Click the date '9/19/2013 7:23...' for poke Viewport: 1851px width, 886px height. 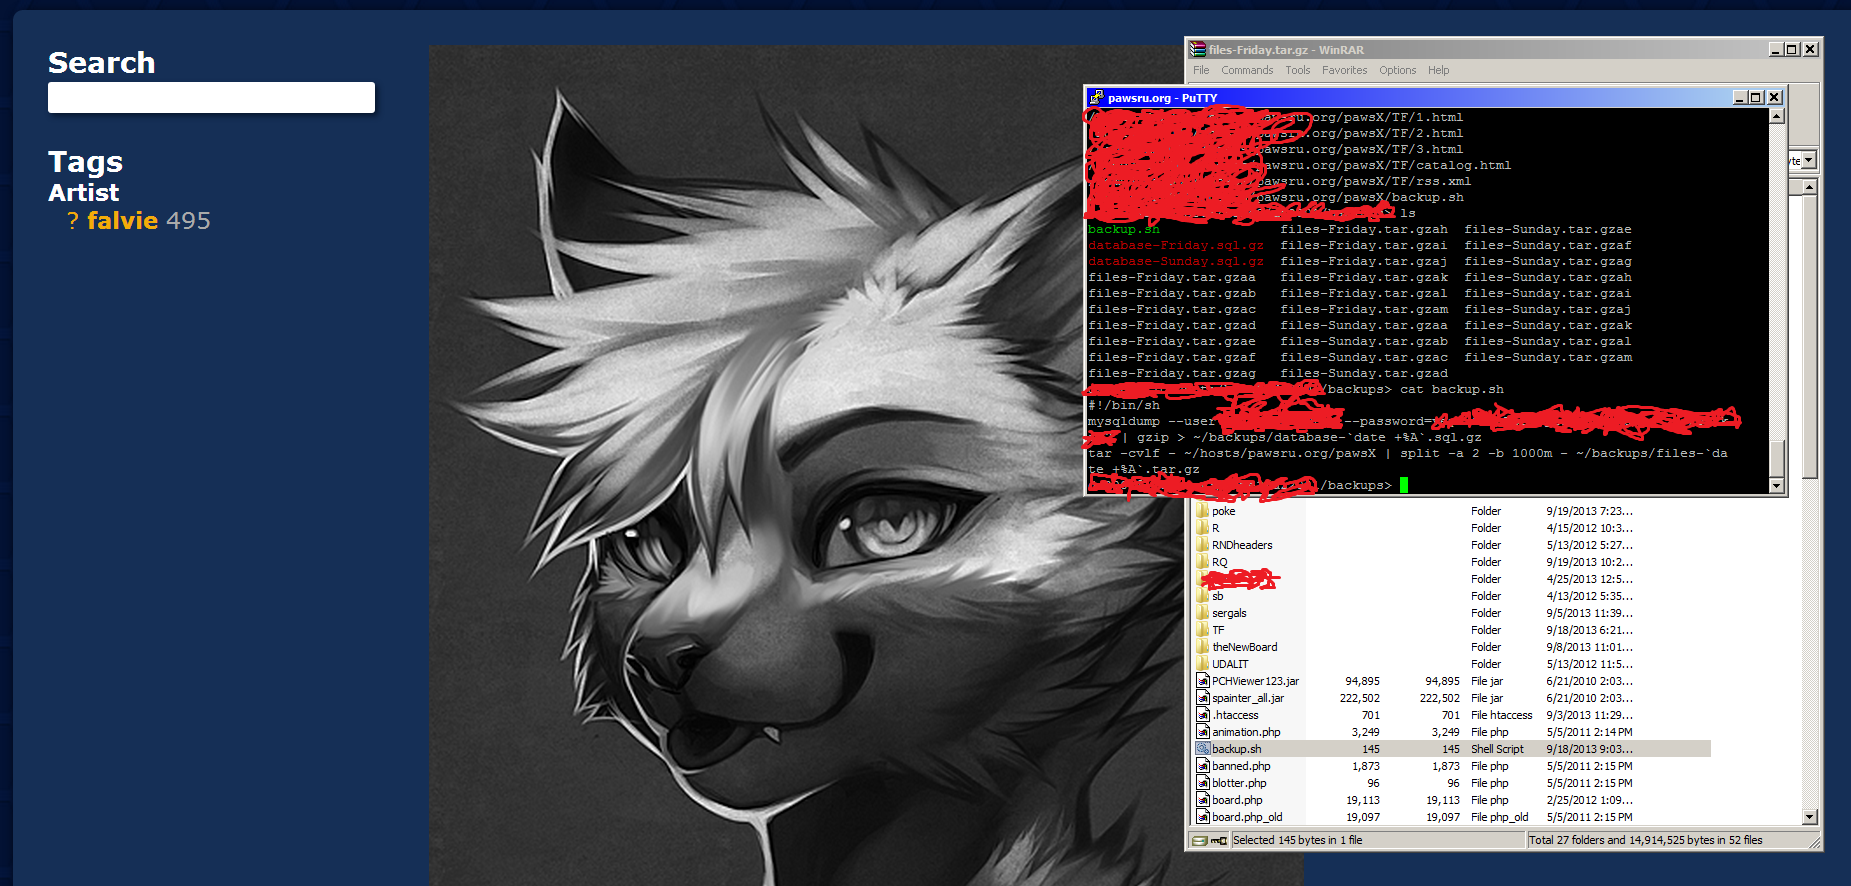point(1589,511)
